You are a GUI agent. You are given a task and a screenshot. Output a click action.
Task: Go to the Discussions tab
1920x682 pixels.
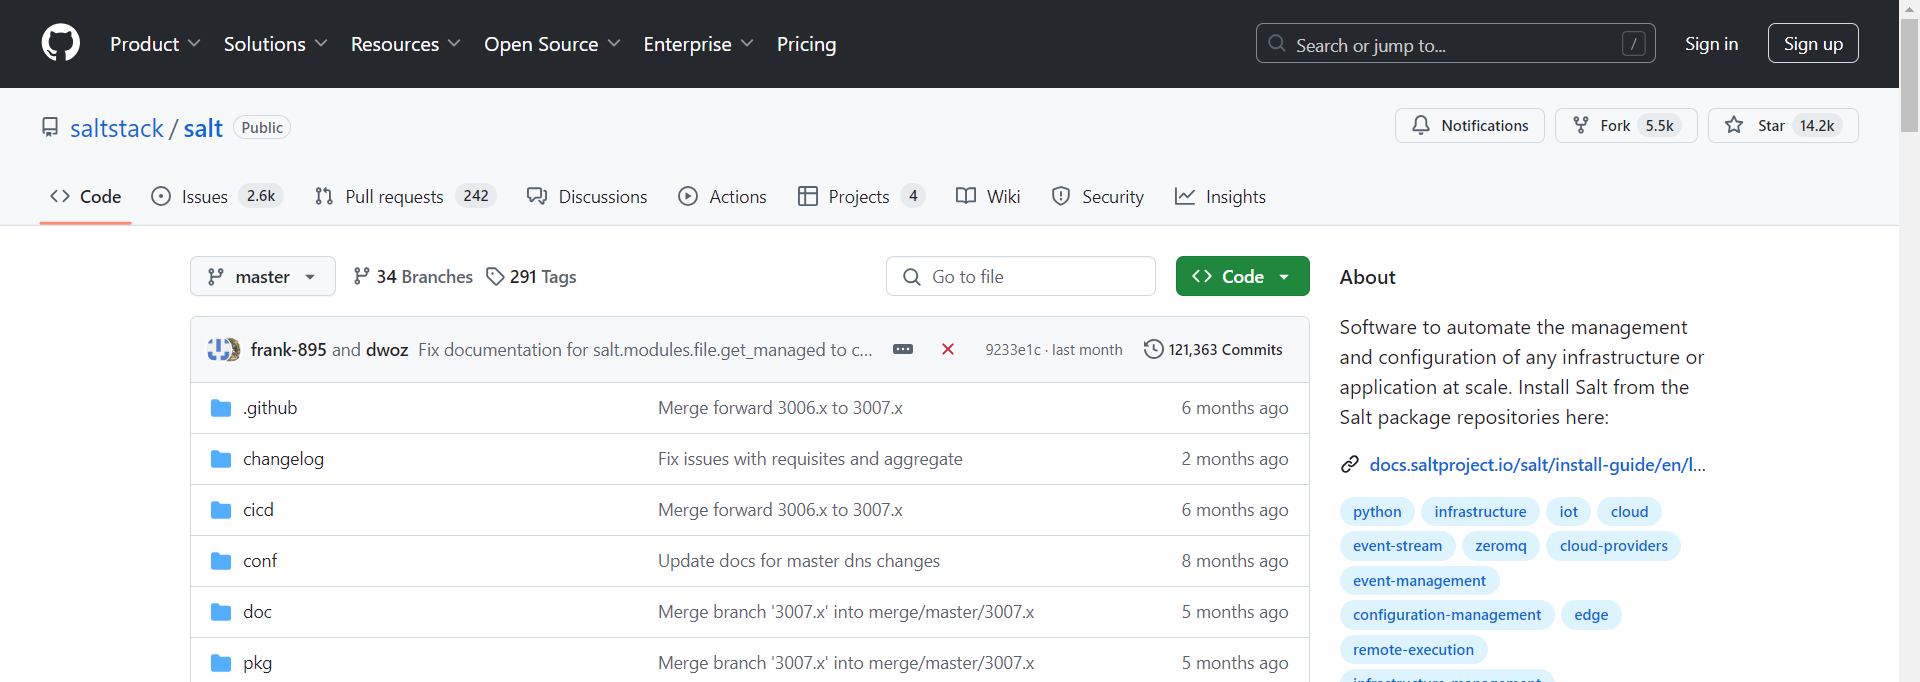pyautogui.click(x=587, y=196)
